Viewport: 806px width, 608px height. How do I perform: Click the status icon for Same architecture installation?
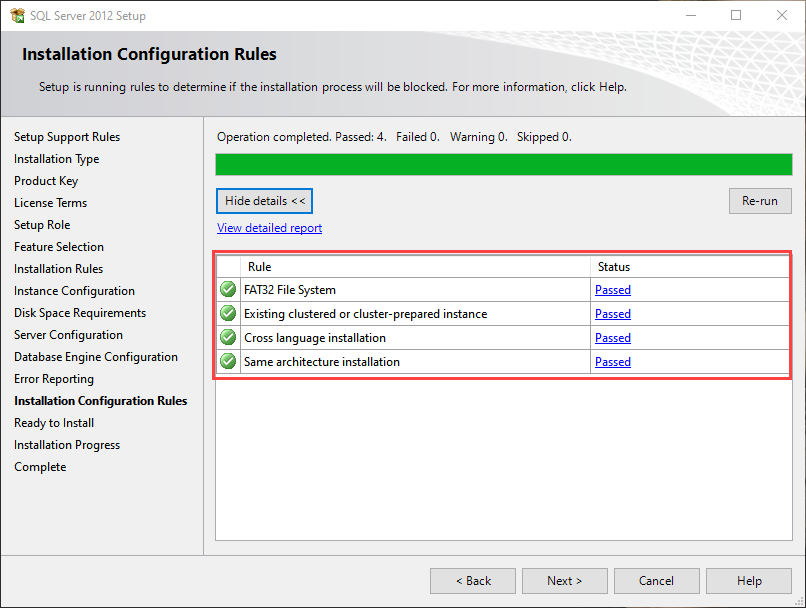pos(228,362)
